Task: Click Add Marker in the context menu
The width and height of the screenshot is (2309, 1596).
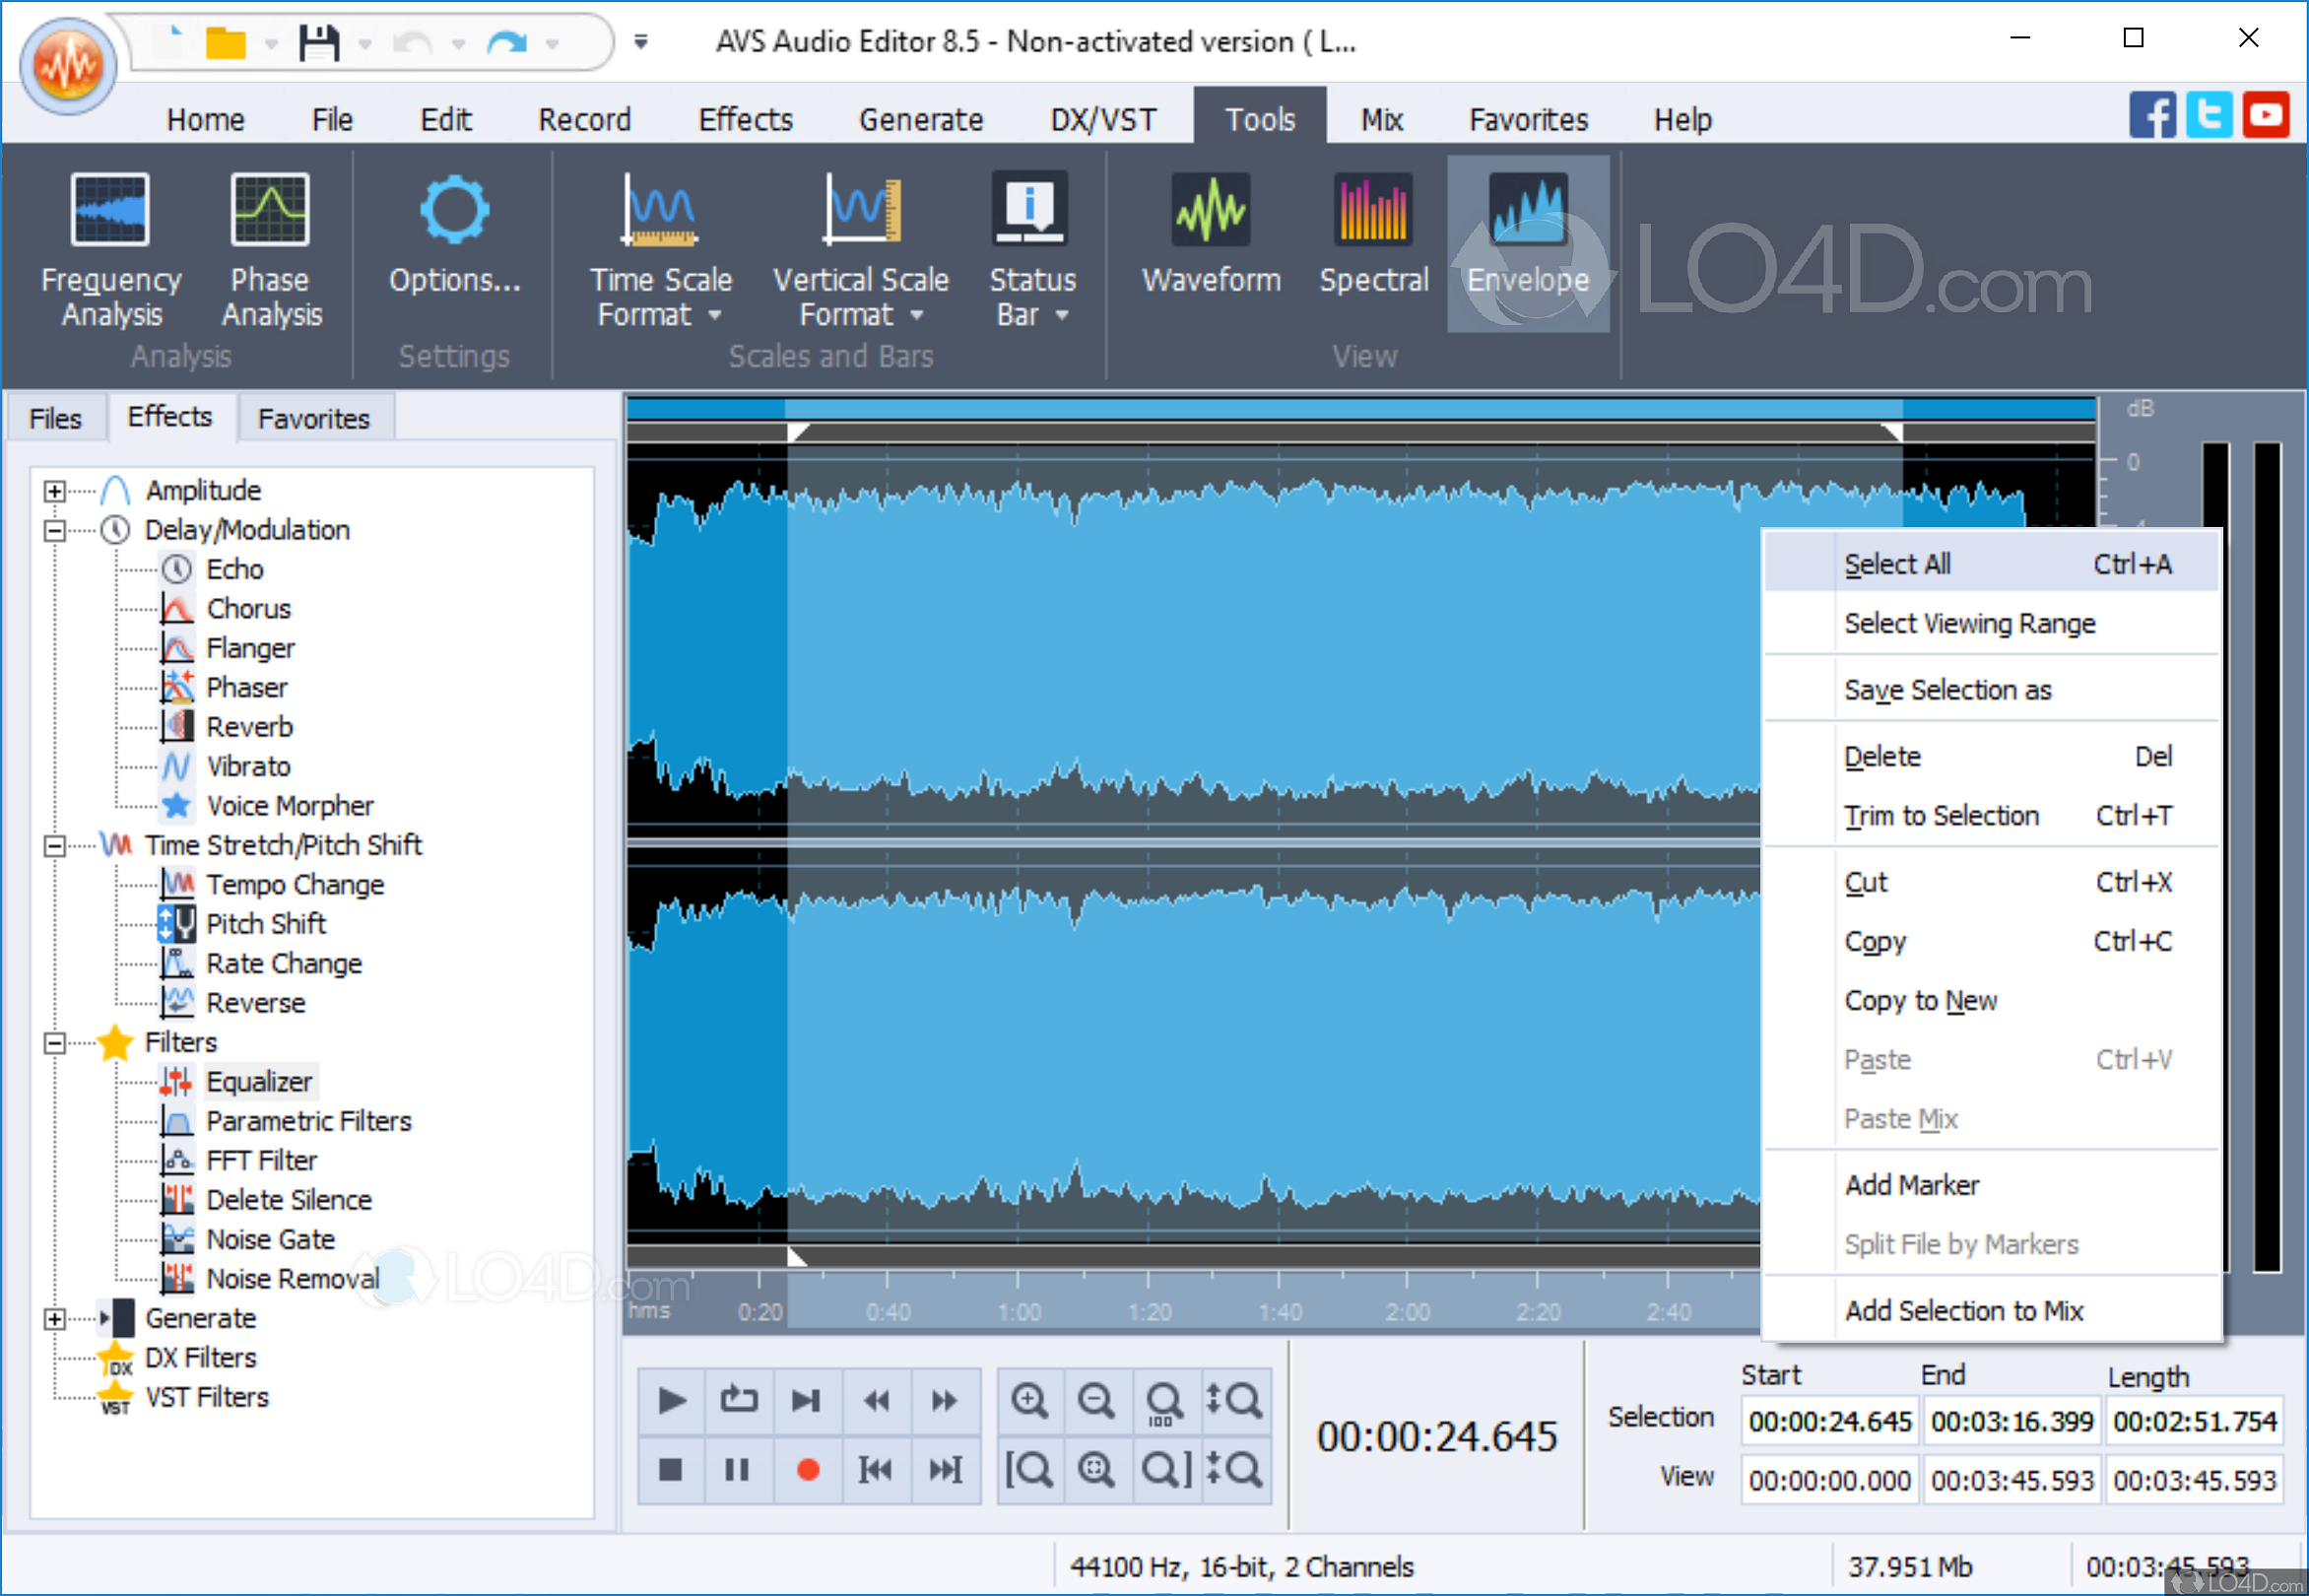Action: click(1911, 1184)
